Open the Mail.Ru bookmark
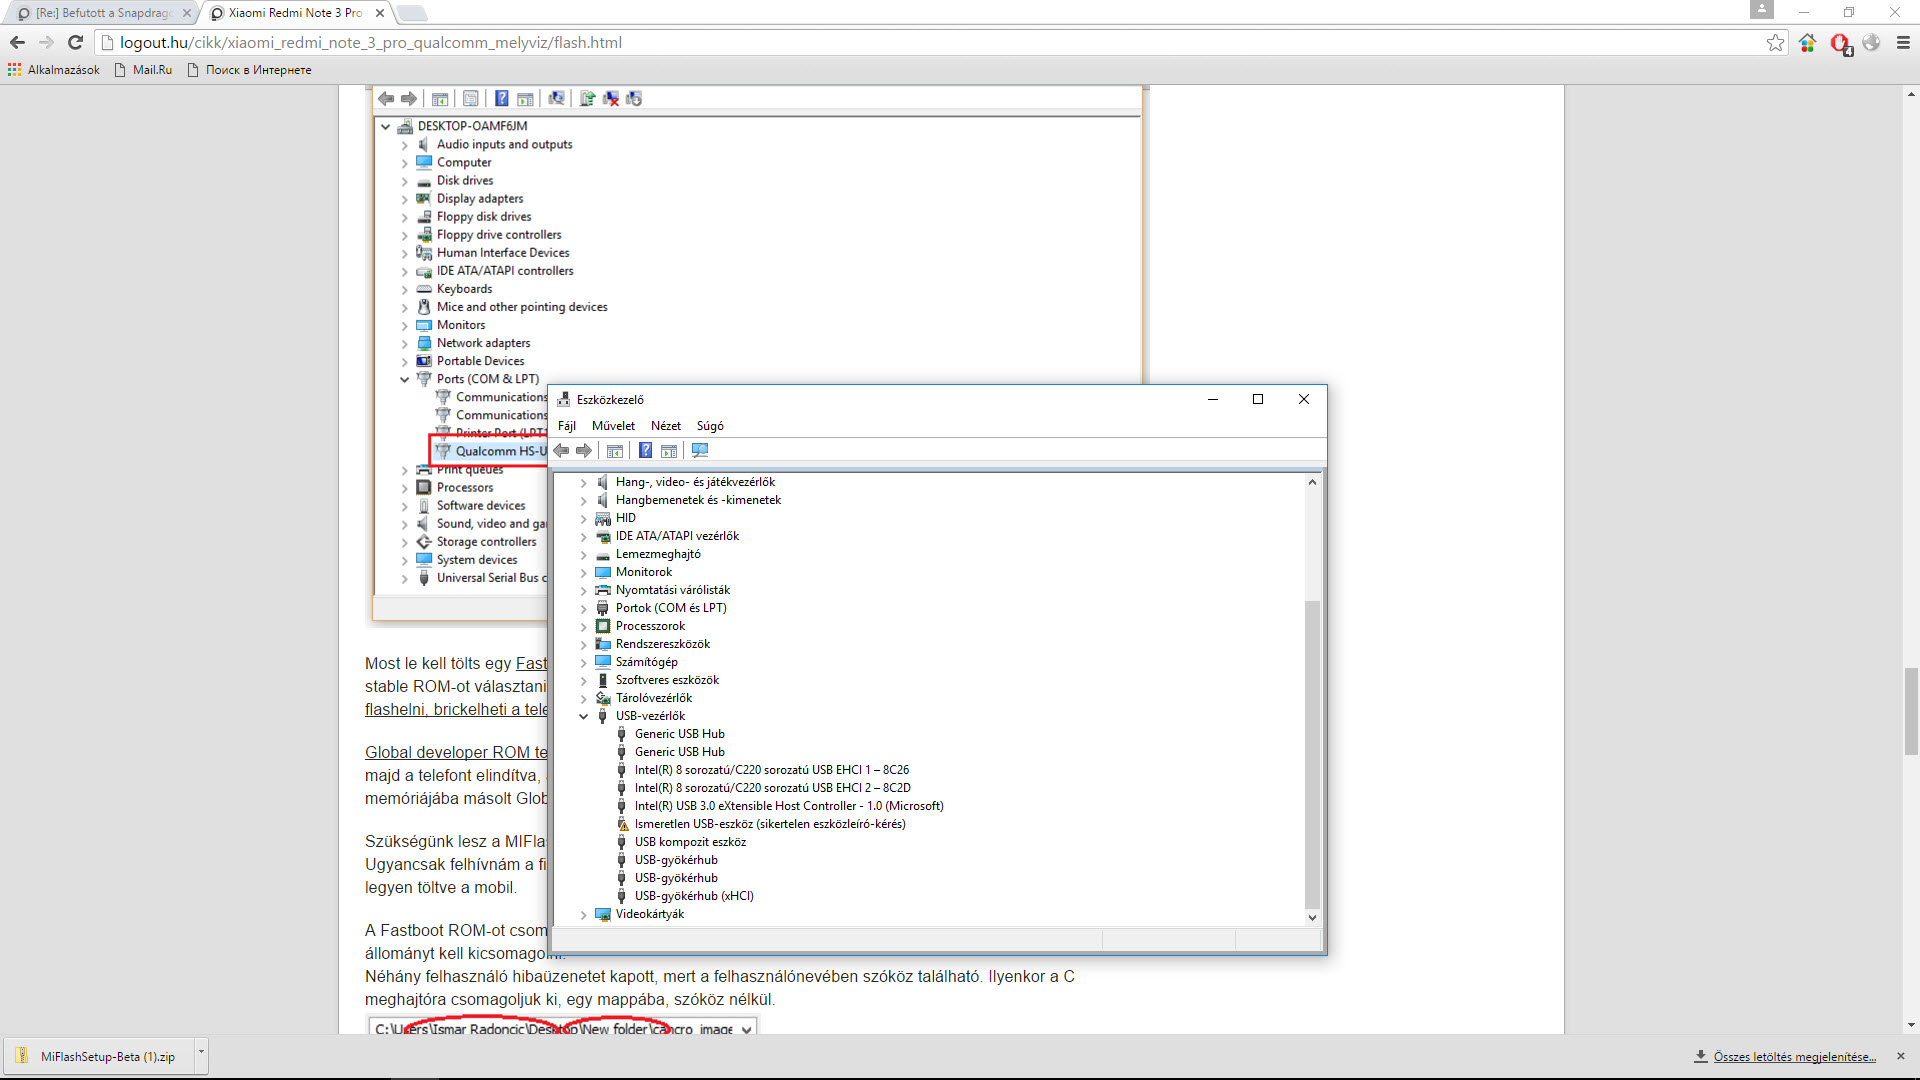 [143, 70]
